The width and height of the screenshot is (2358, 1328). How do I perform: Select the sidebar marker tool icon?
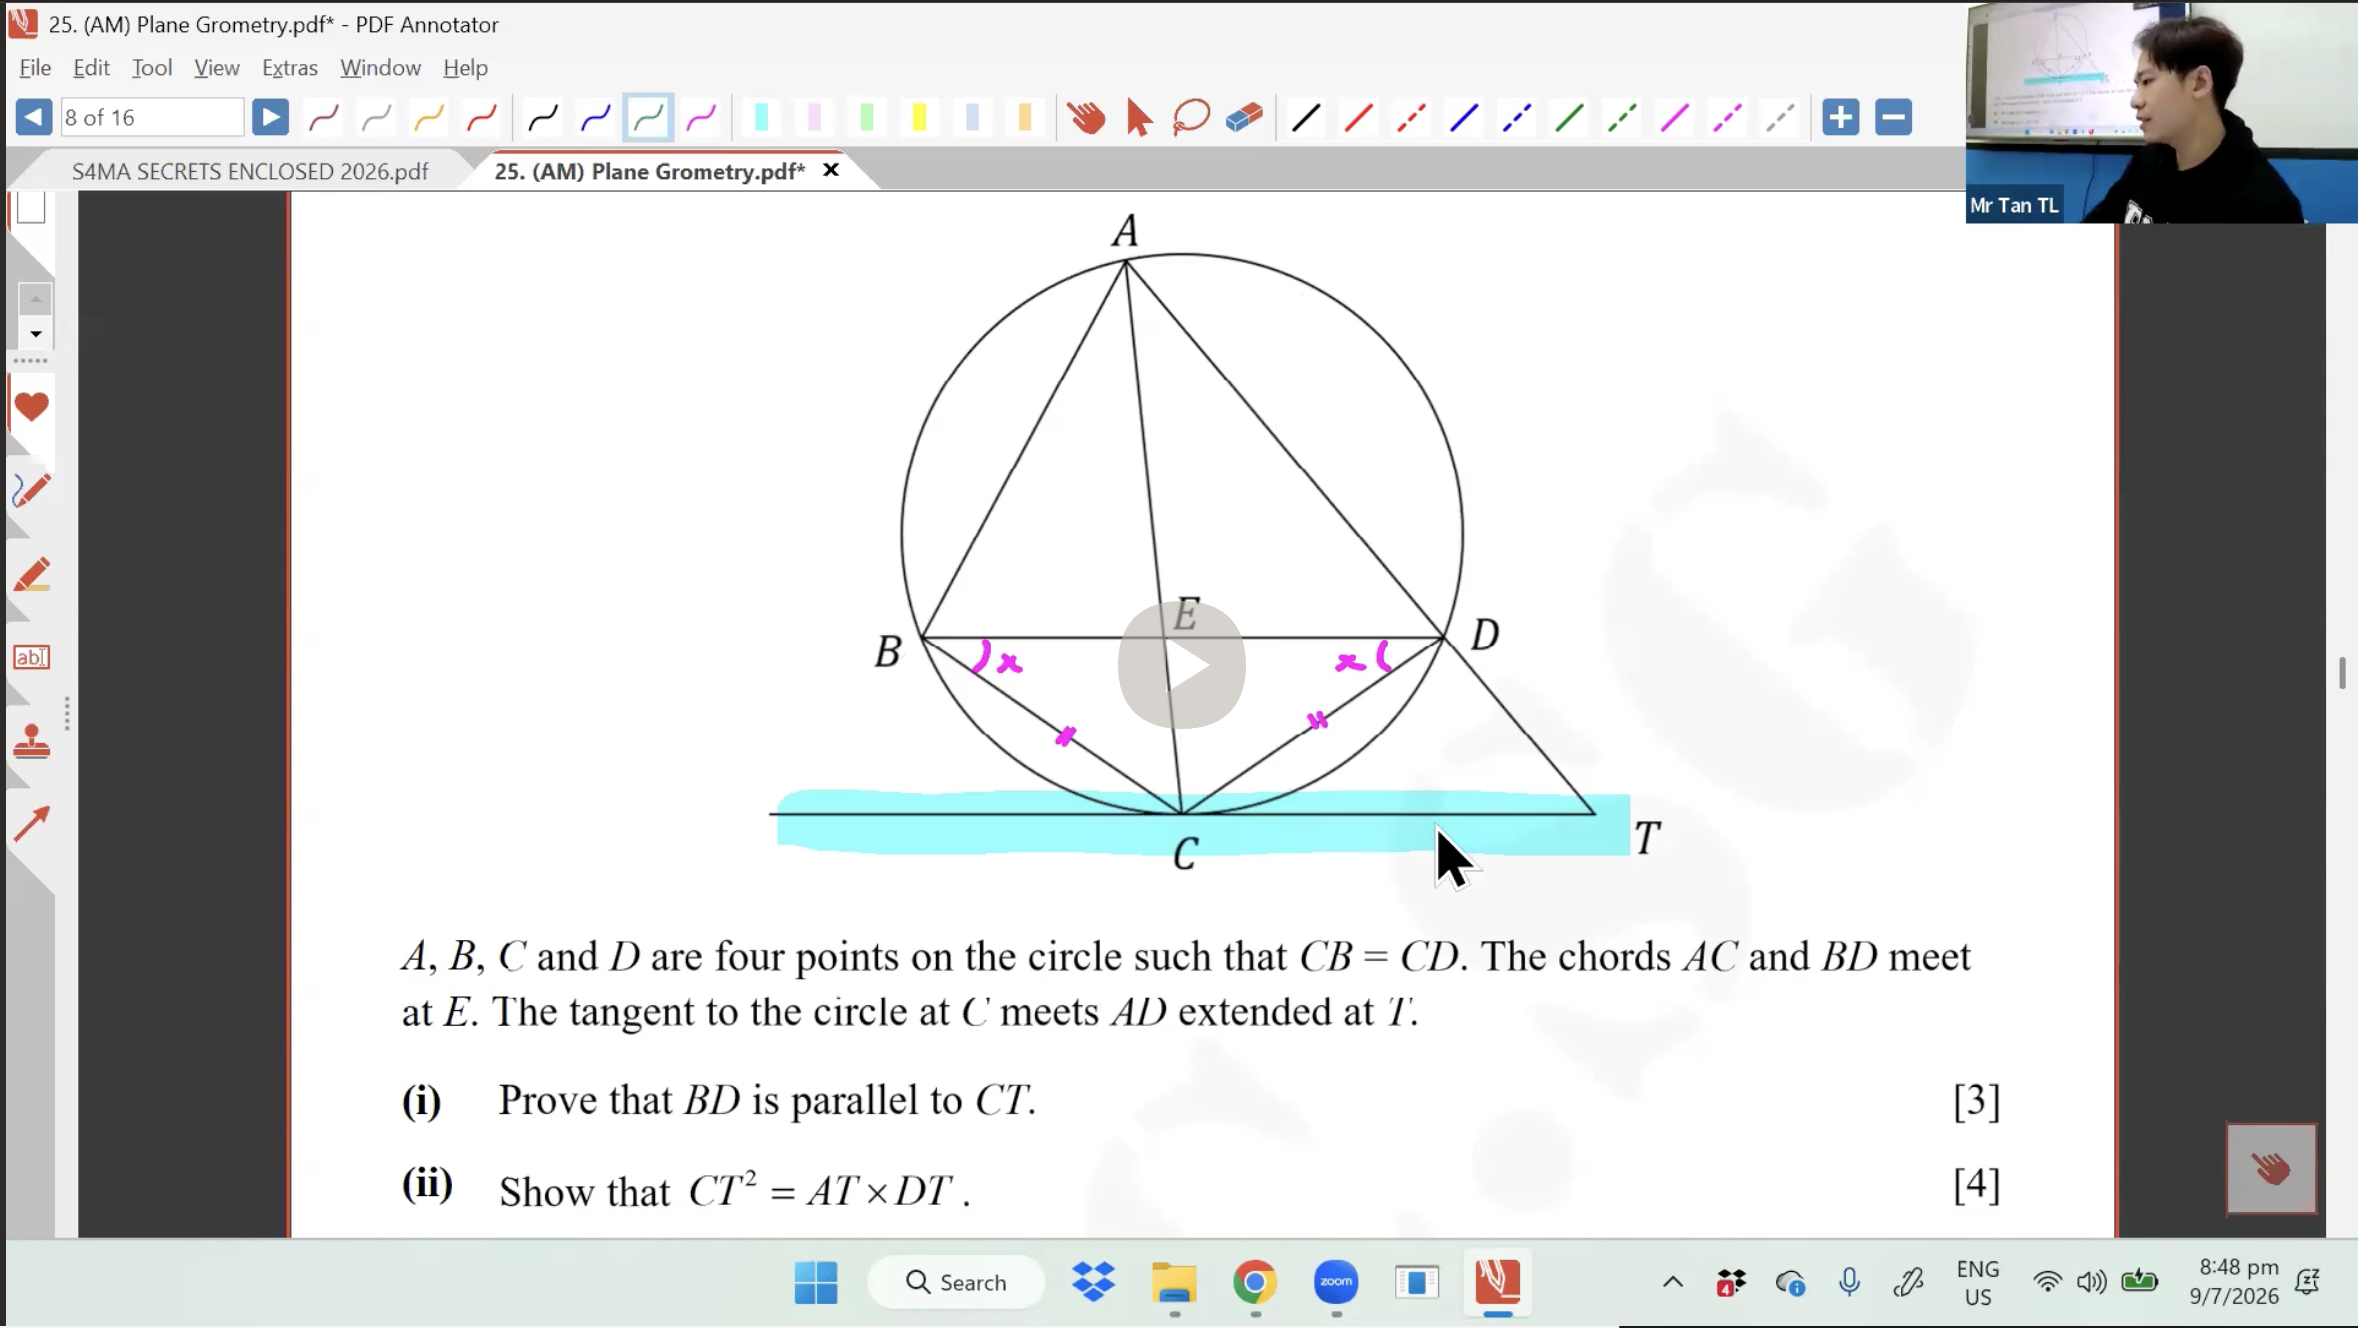32,574
